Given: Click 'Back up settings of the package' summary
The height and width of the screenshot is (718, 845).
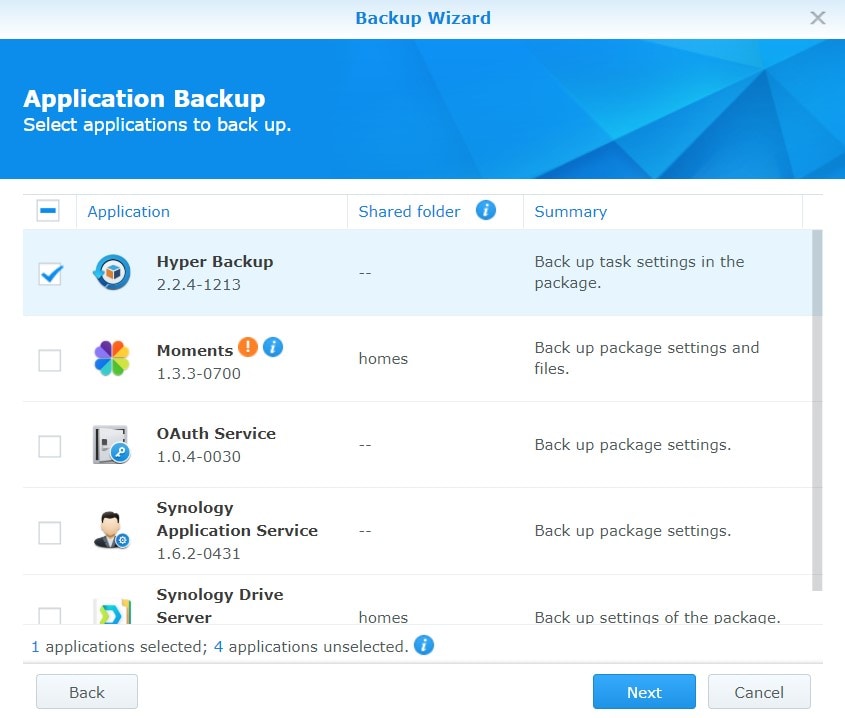Looking at the screenshot, I should pyautogui.click(x=657, y=617).
